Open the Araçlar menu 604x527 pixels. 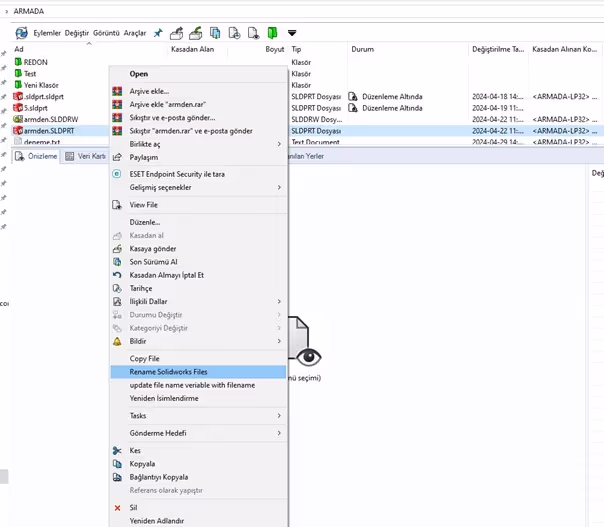[x=135, y=33]
